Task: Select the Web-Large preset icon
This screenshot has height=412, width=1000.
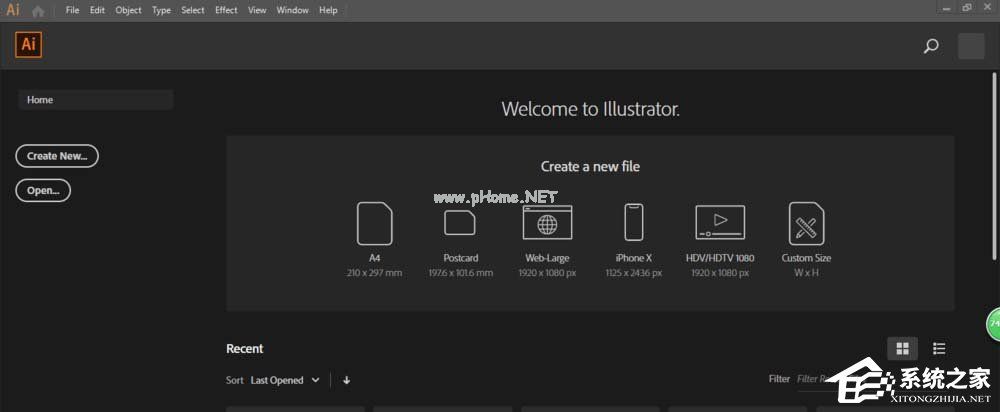Action: coord(547,222)
